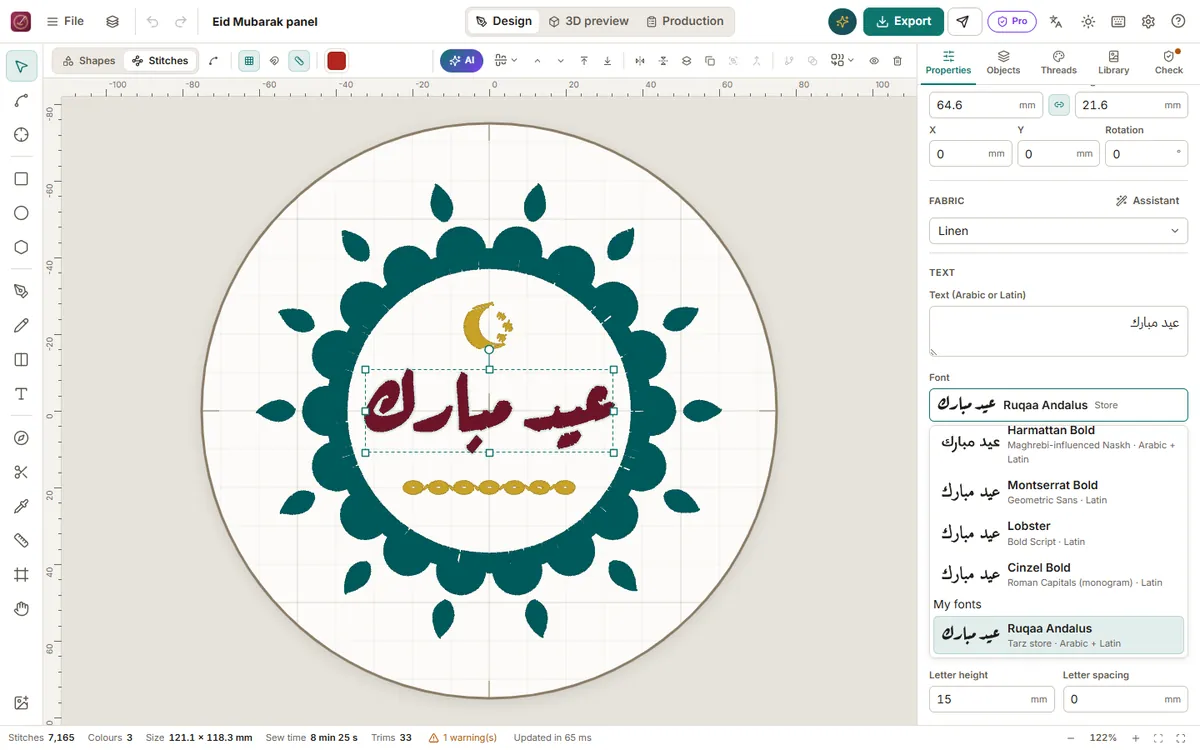Select the ruler measure tool

pos(21,540)
